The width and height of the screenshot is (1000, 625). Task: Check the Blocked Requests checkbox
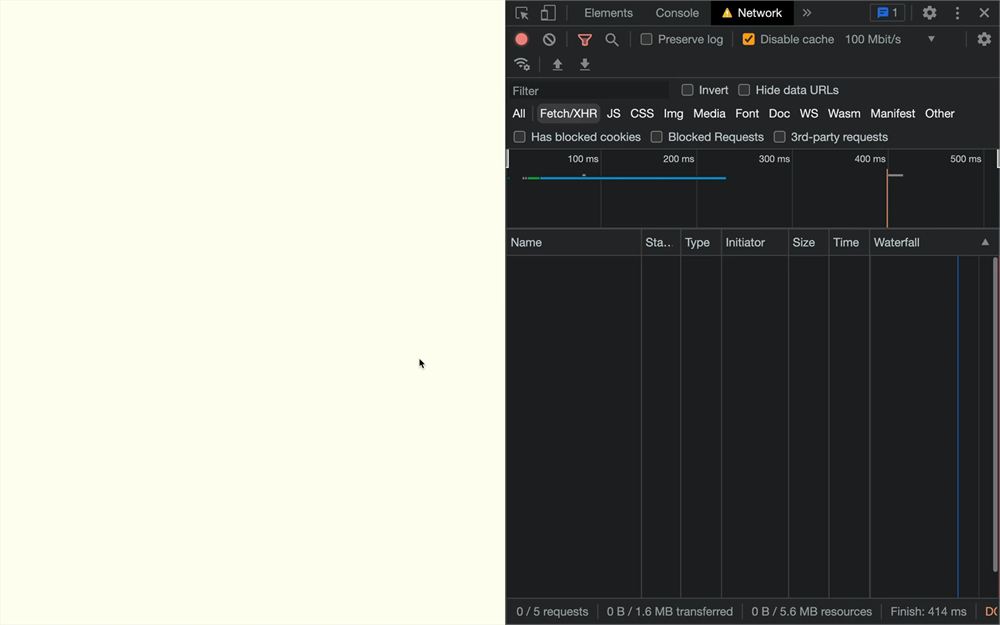click(657, 137)
